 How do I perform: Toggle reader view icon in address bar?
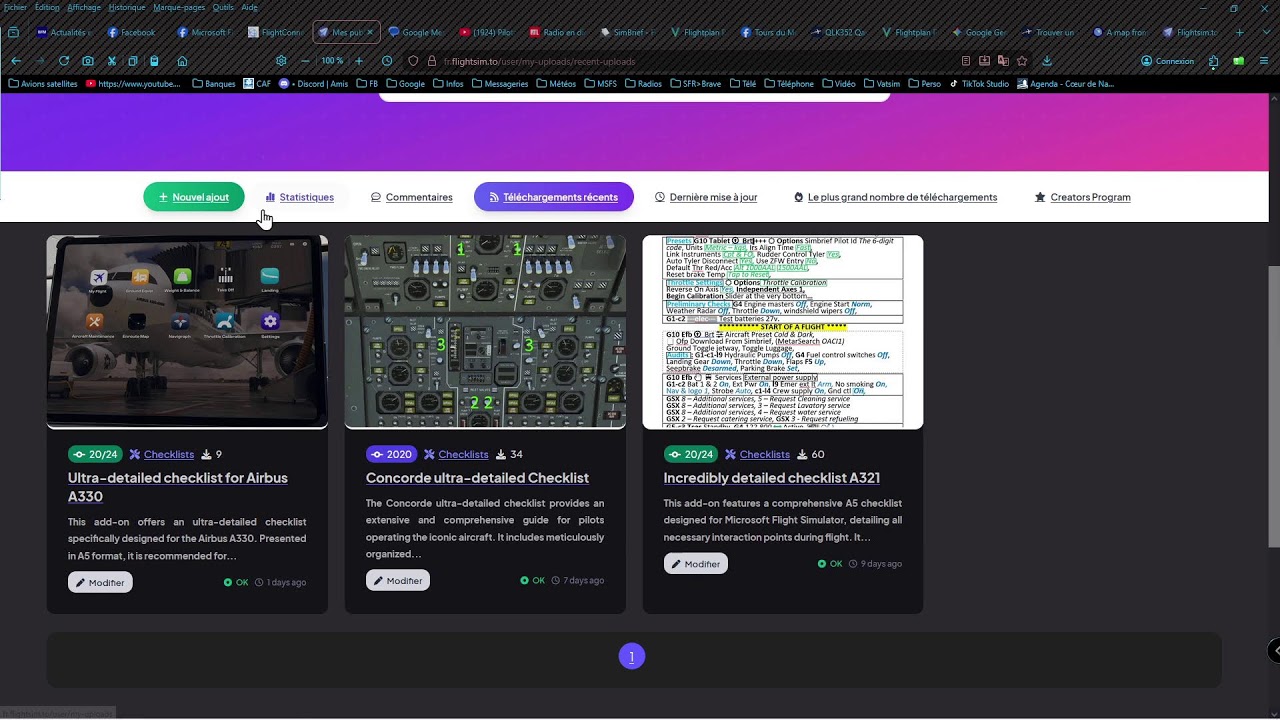pyautogui.click(x=965, y=61)
